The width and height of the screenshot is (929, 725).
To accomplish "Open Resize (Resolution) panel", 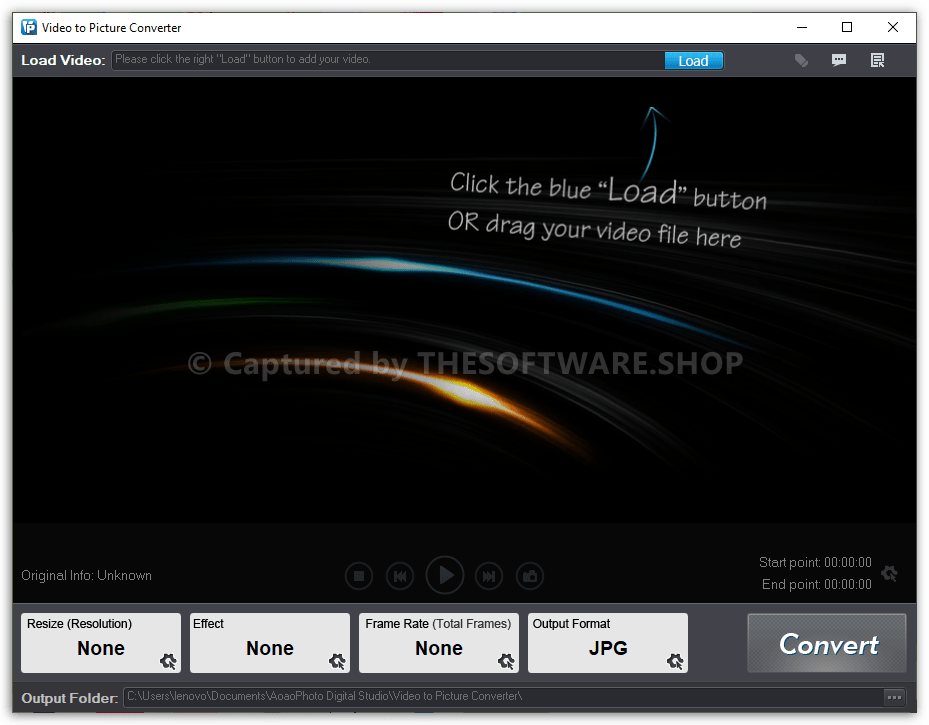I will click(x=101, y=643).
